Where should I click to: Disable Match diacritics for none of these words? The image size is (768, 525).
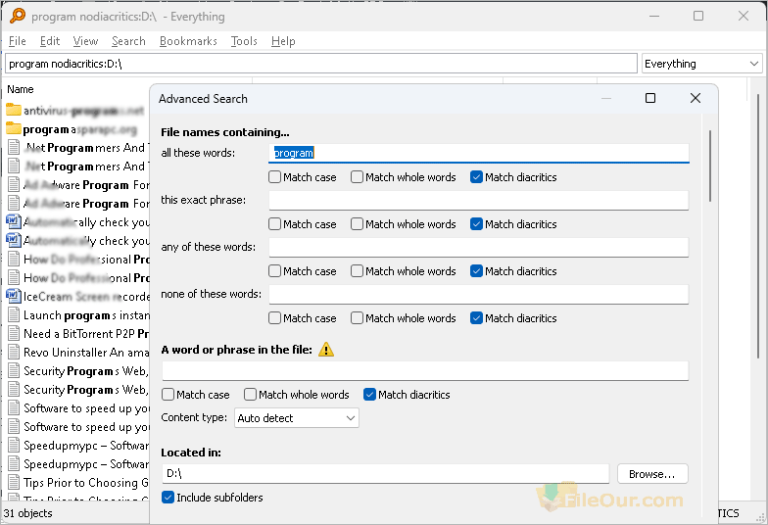(477, 318)
